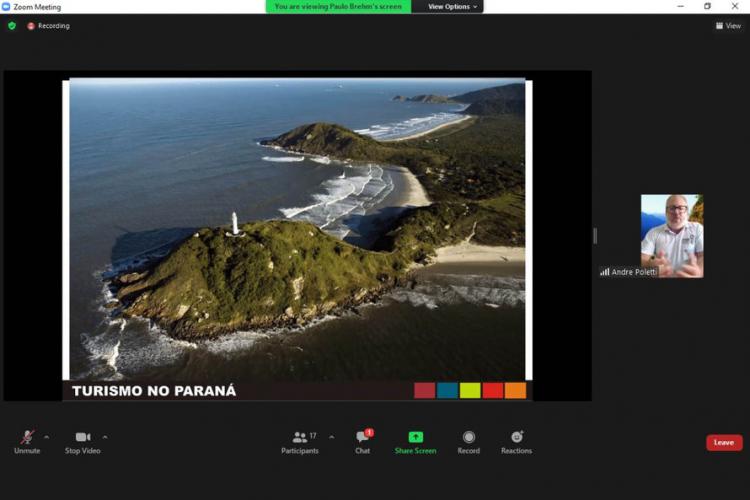Screen dimensions: 750x500
Task: Expand audio options arrow next to Unmute
Action: point(46,437)
